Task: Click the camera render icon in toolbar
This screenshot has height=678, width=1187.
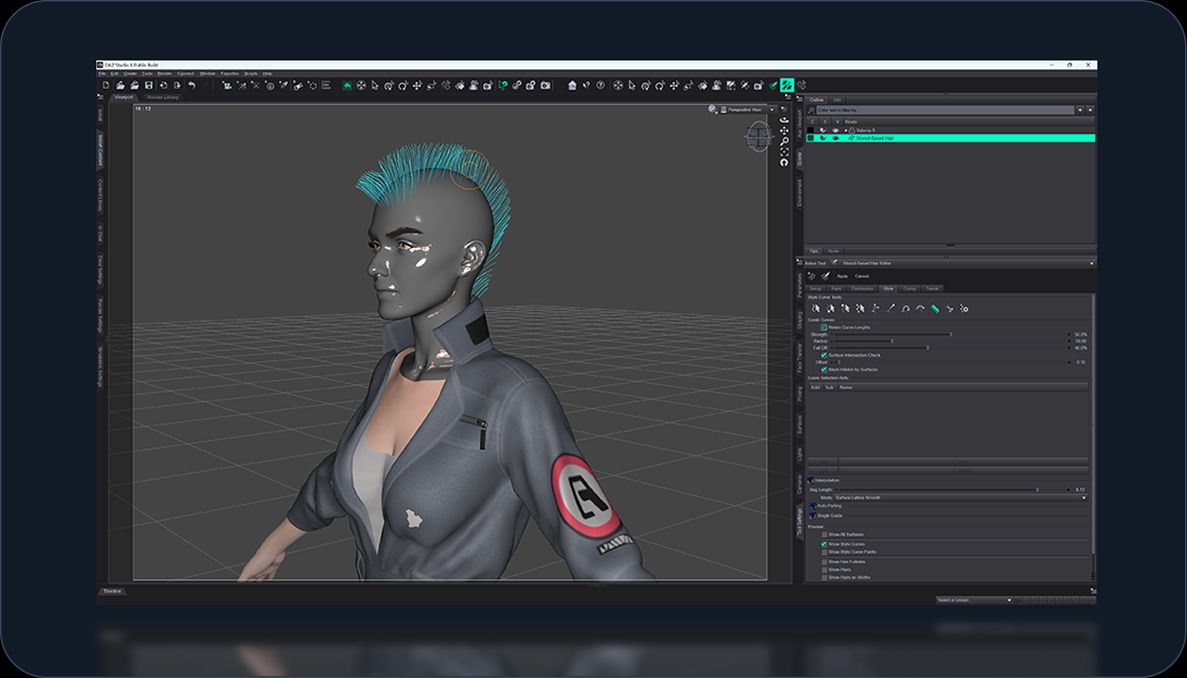Action: [545, 86]
